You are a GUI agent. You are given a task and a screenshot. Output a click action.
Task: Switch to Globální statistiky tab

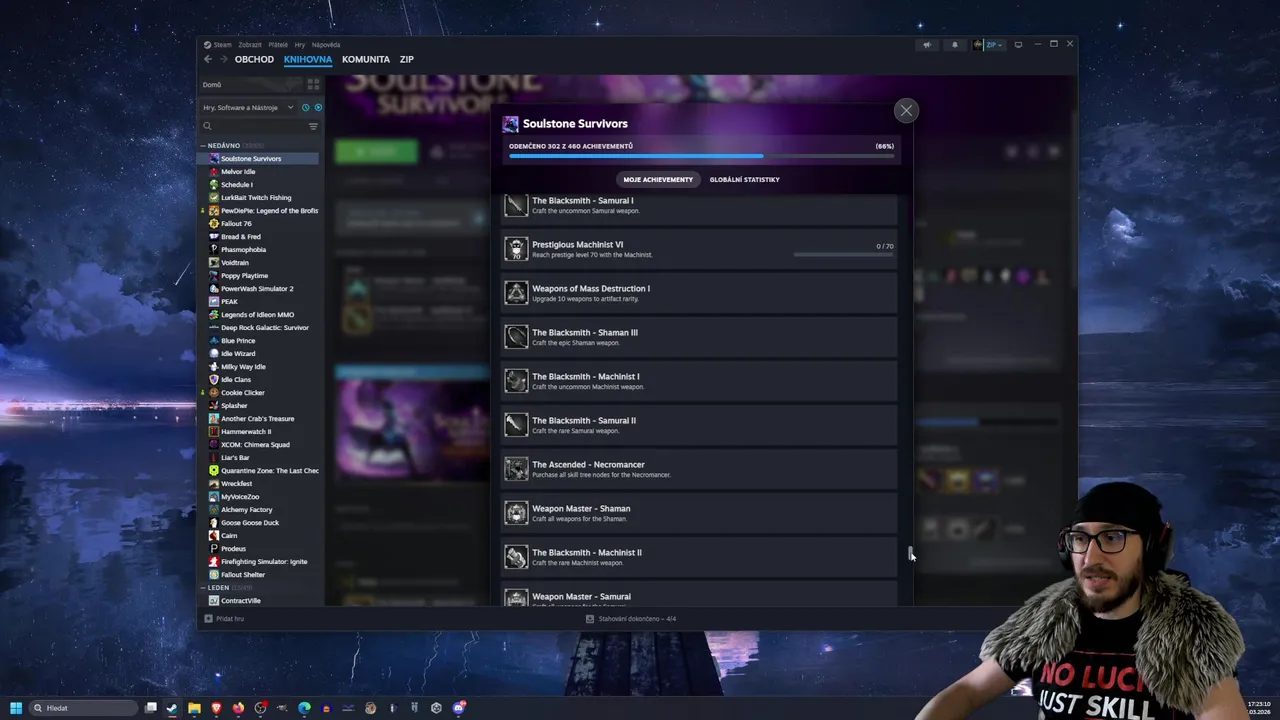pos(744,180)
